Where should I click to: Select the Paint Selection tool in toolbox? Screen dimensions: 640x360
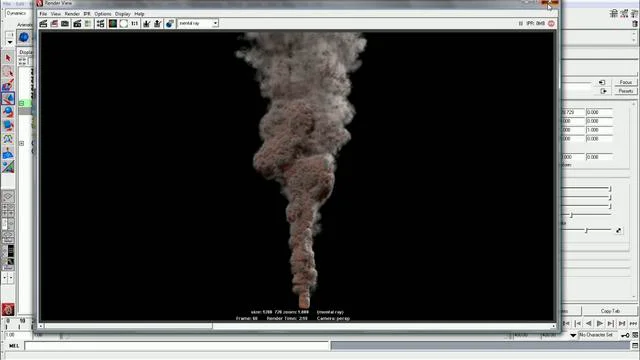(8, 85)
